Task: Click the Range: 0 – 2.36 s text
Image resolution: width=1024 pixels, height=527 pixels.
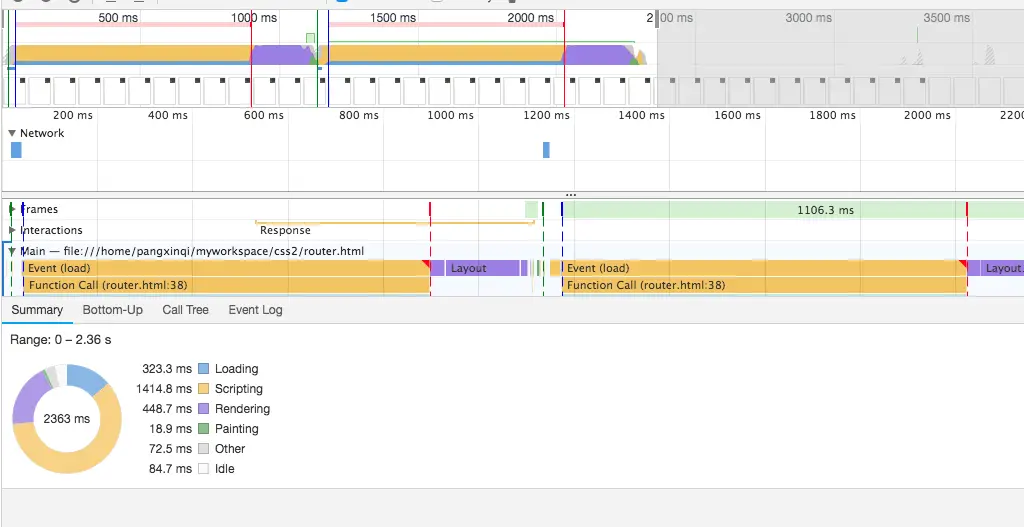Action: pos(61,340)
